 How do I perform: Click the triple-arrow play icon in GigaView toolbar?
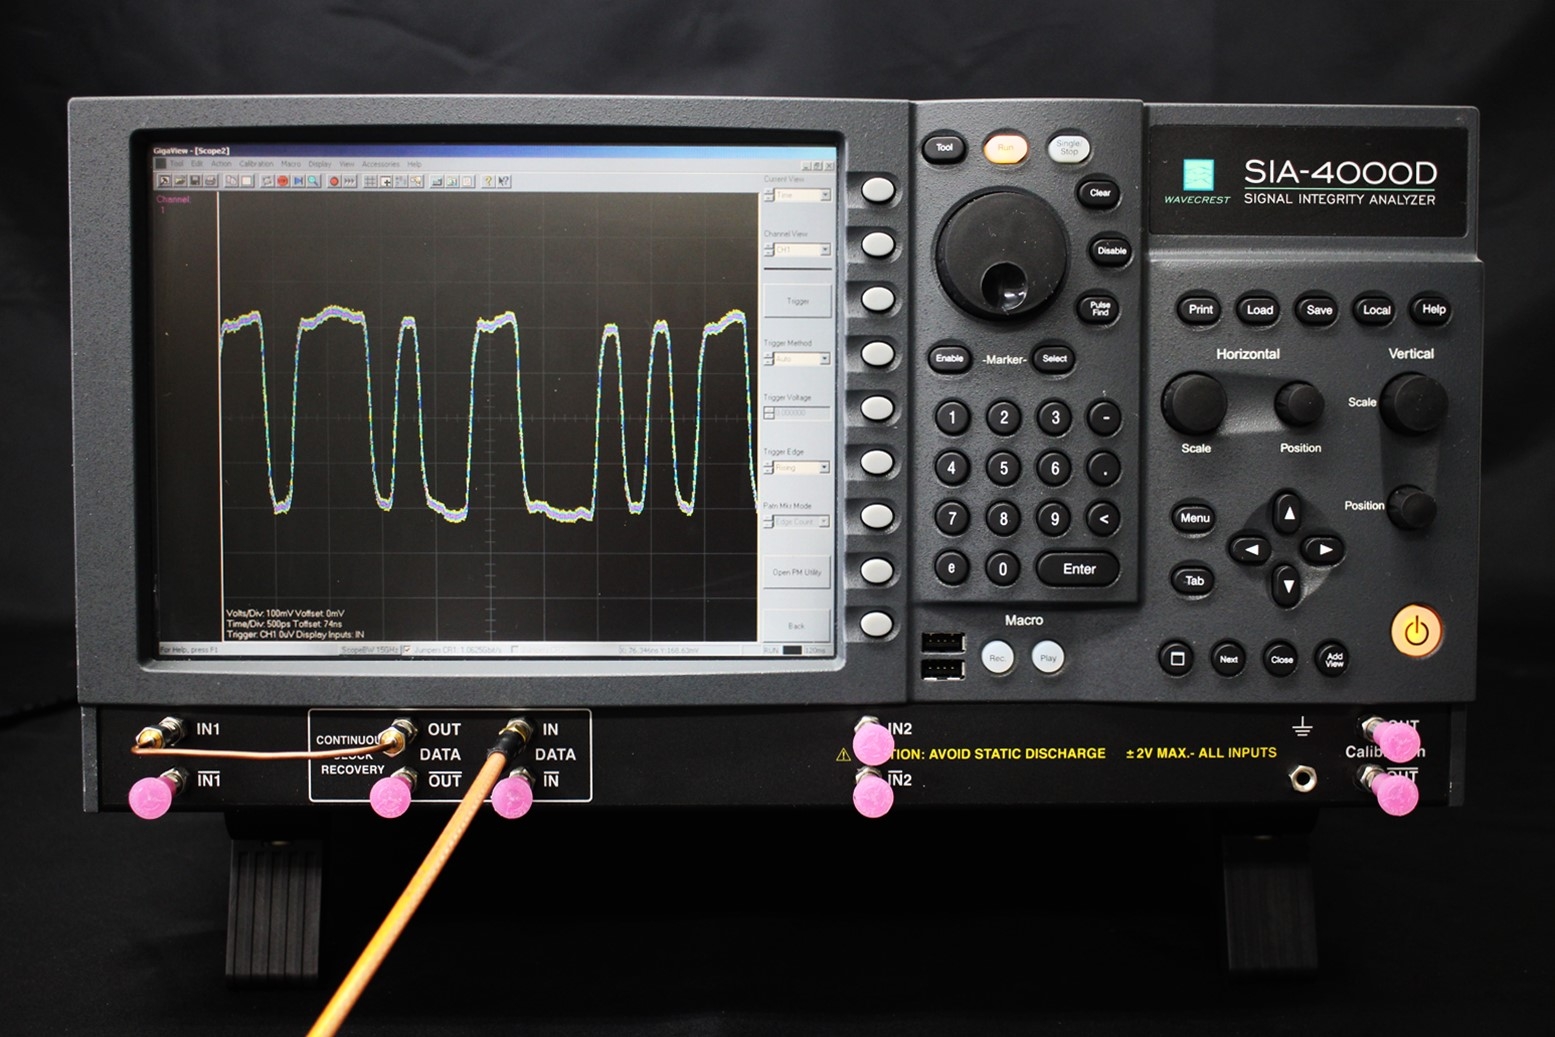click(x=349, y=181)
